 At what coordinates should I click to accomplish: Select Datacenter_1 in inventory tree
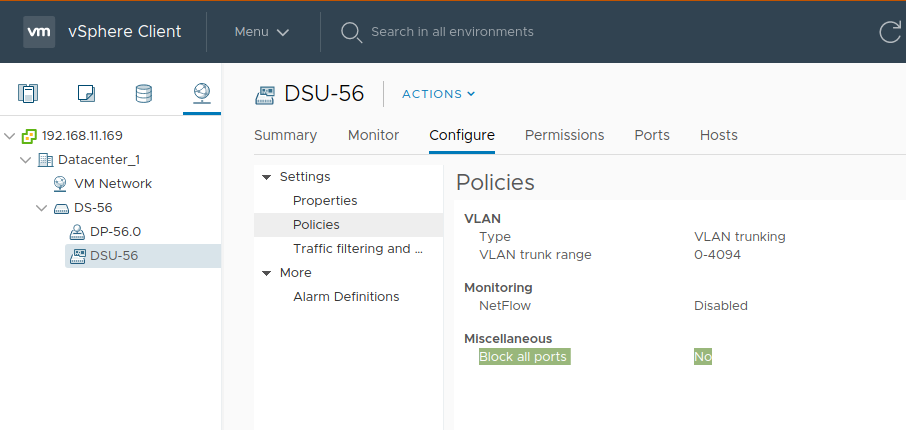point(99,160)
